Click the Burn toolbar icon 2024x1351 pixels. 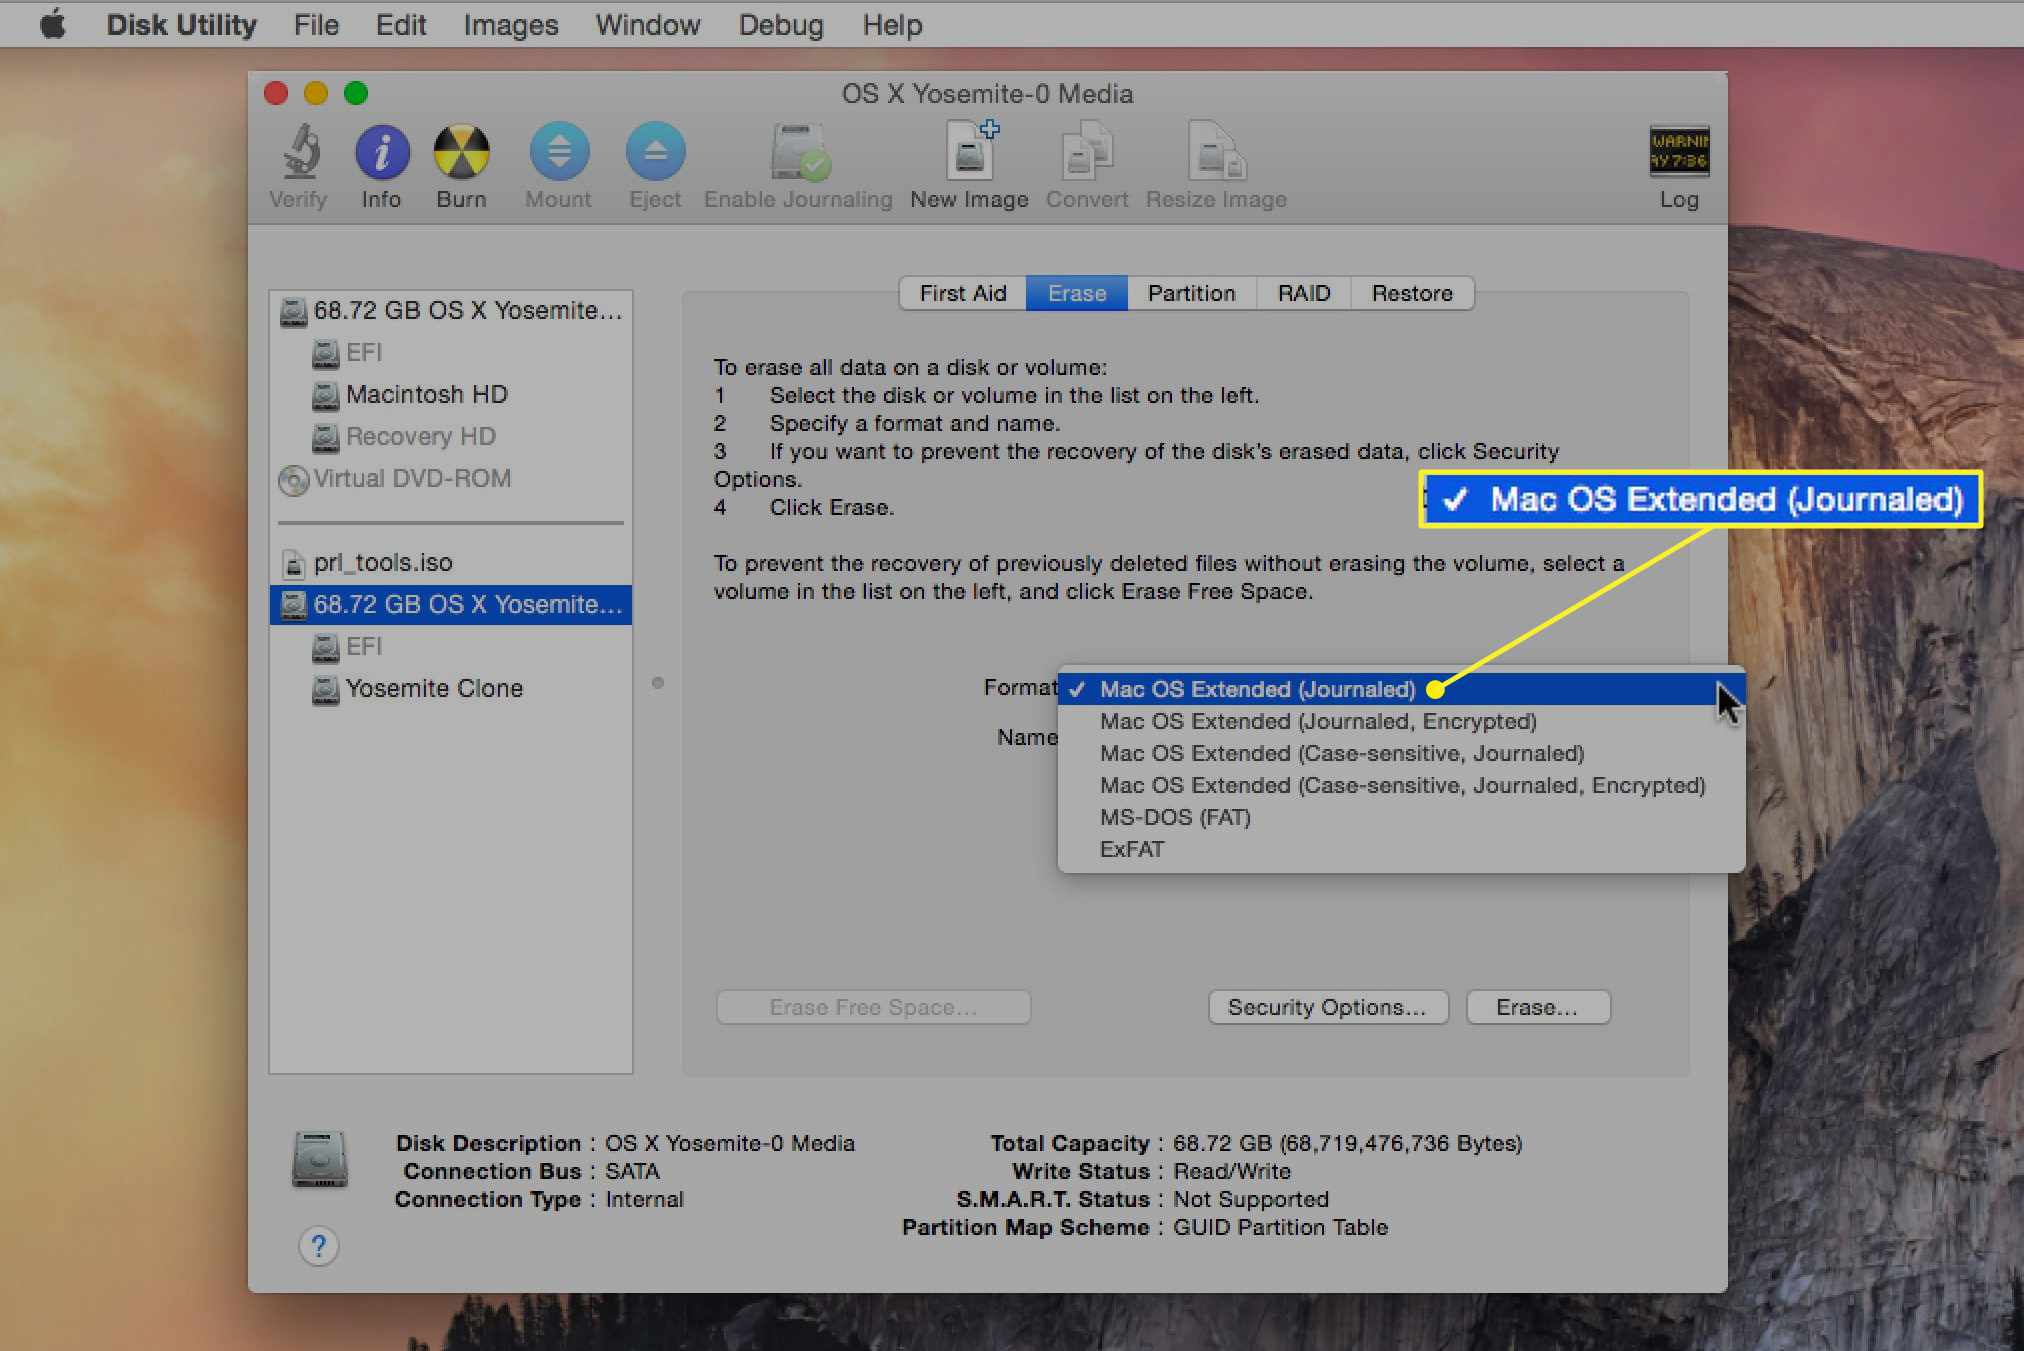[461, 151]
